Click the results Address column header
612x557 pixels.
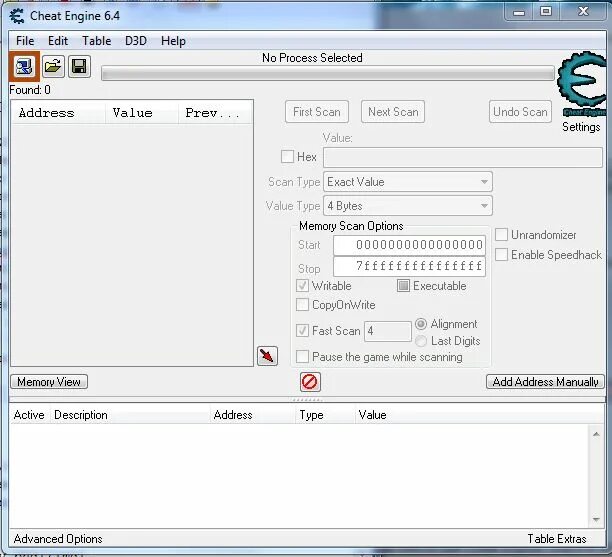58,113
